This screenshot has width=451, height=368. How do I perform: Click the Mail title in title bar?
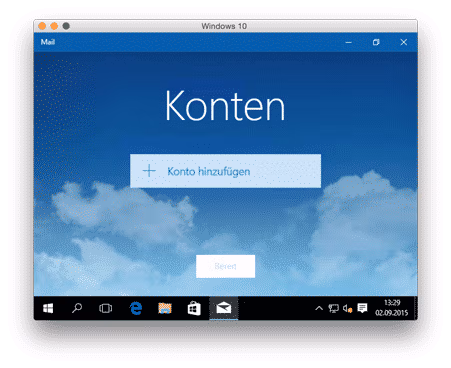48,42
